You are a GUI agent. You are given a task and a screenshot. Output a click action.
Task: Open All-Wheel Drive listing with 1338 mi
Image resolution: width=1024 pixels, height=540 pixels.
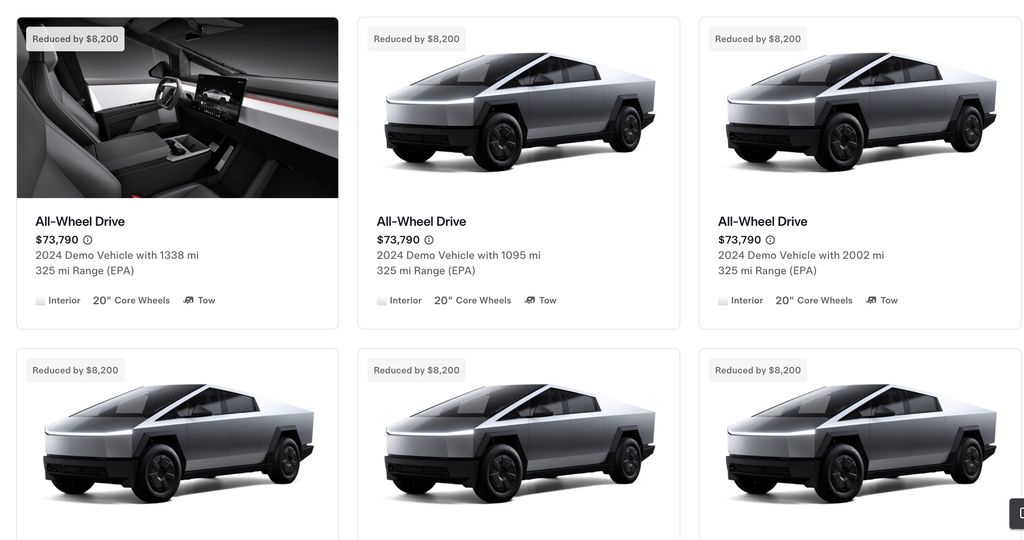[x=80, y=221]
